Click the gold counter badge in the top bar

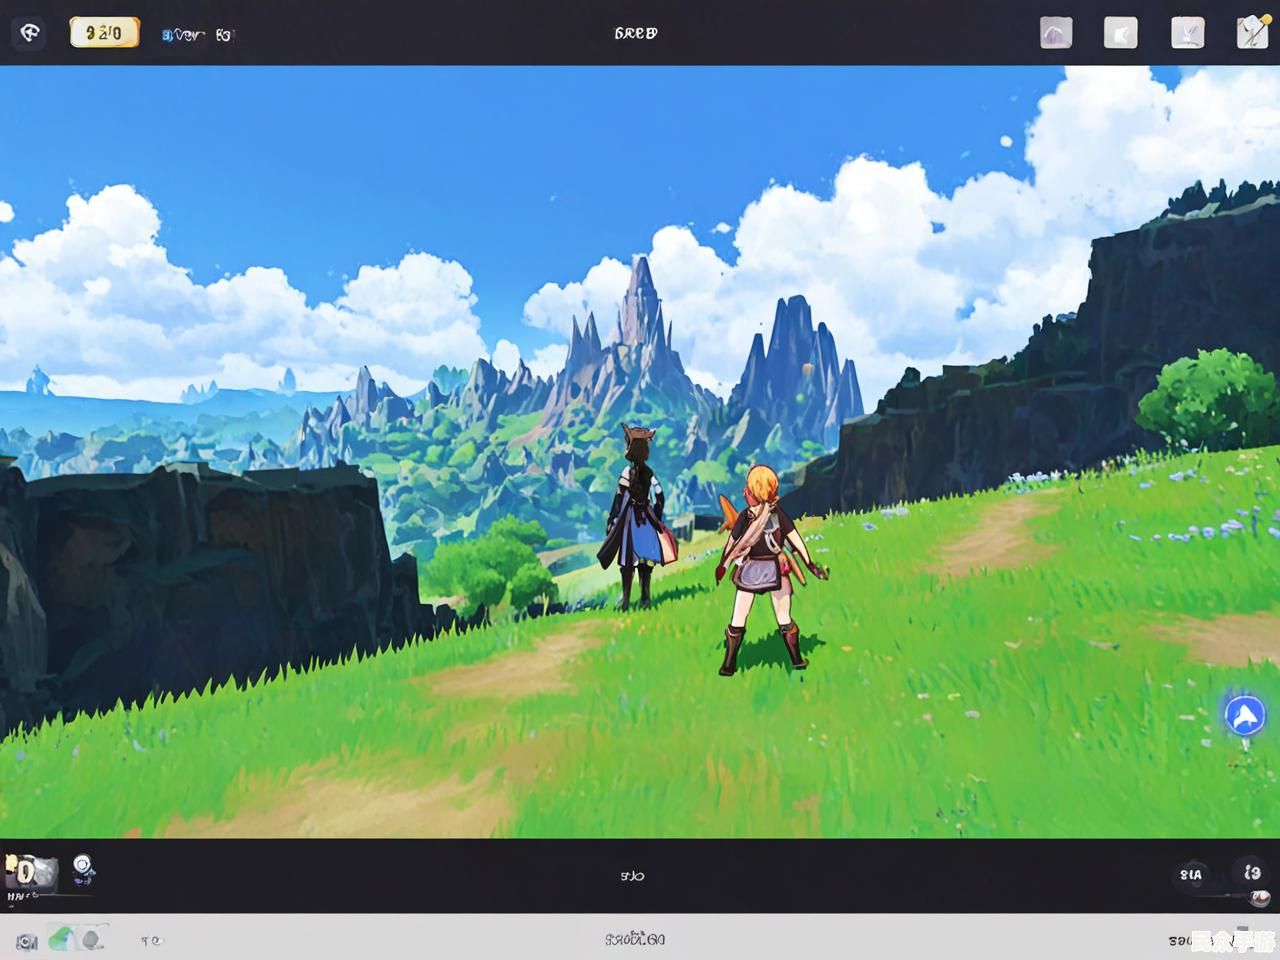[104, 33]
